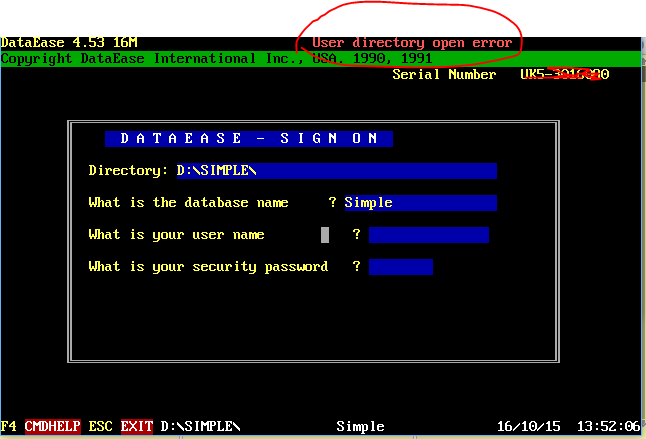The width and height of the screenshot is (646, 439).
Task: Click the 'What is the database name' prompt
Action: 188,203
